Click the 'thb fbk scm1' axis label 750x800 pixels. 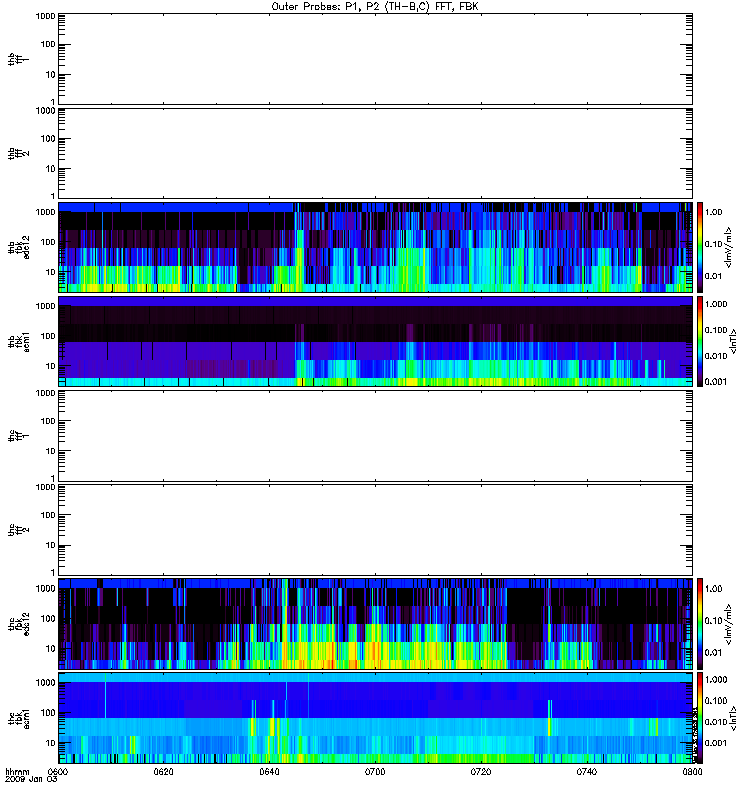click(19, 341)
